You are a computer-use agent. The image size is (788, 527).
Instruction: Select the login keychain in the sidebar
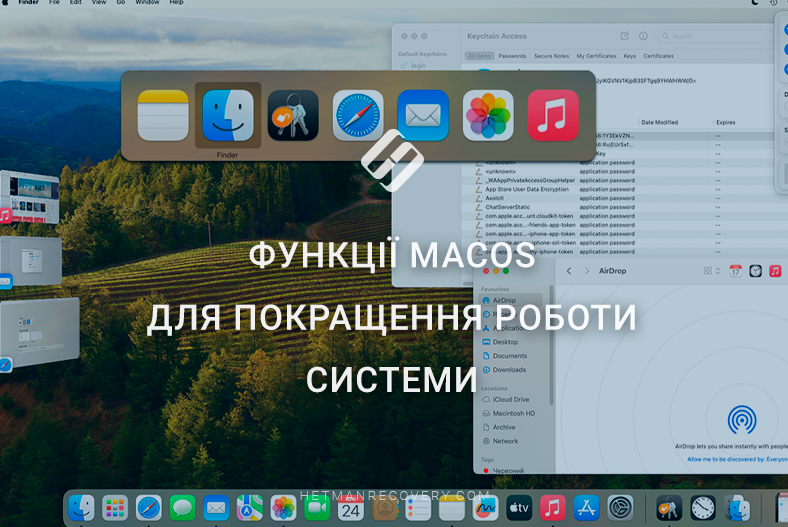pos(414,65)
